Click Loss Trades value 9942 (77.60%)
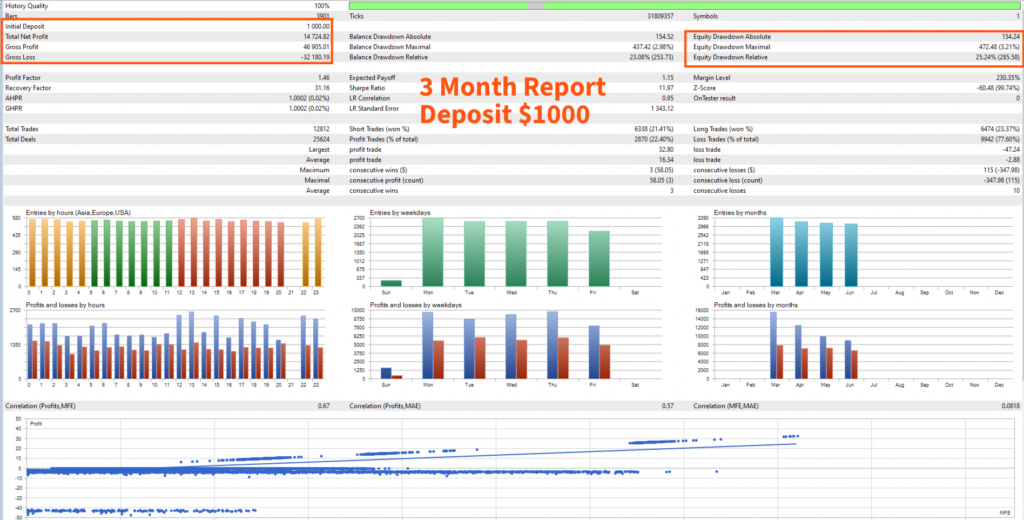Viewport: 1024px width, 520px height. [x=999, y=140]
